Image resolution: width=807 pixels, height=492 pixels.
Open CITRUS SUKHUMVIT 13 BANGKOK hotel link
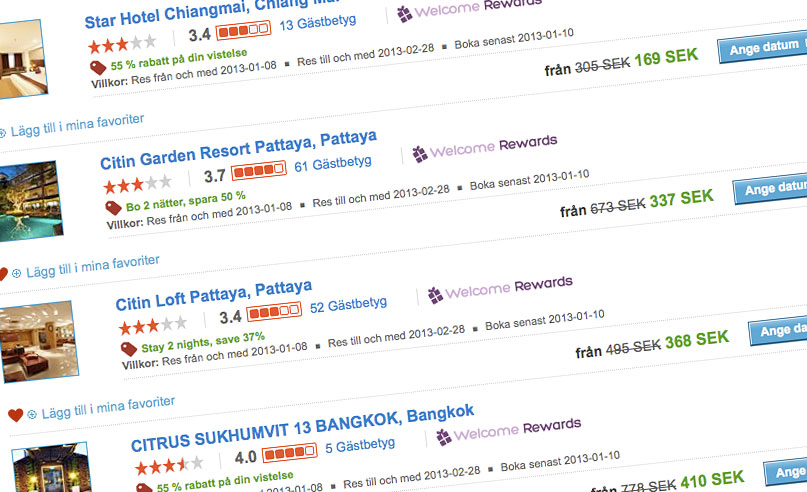point(302,428)
